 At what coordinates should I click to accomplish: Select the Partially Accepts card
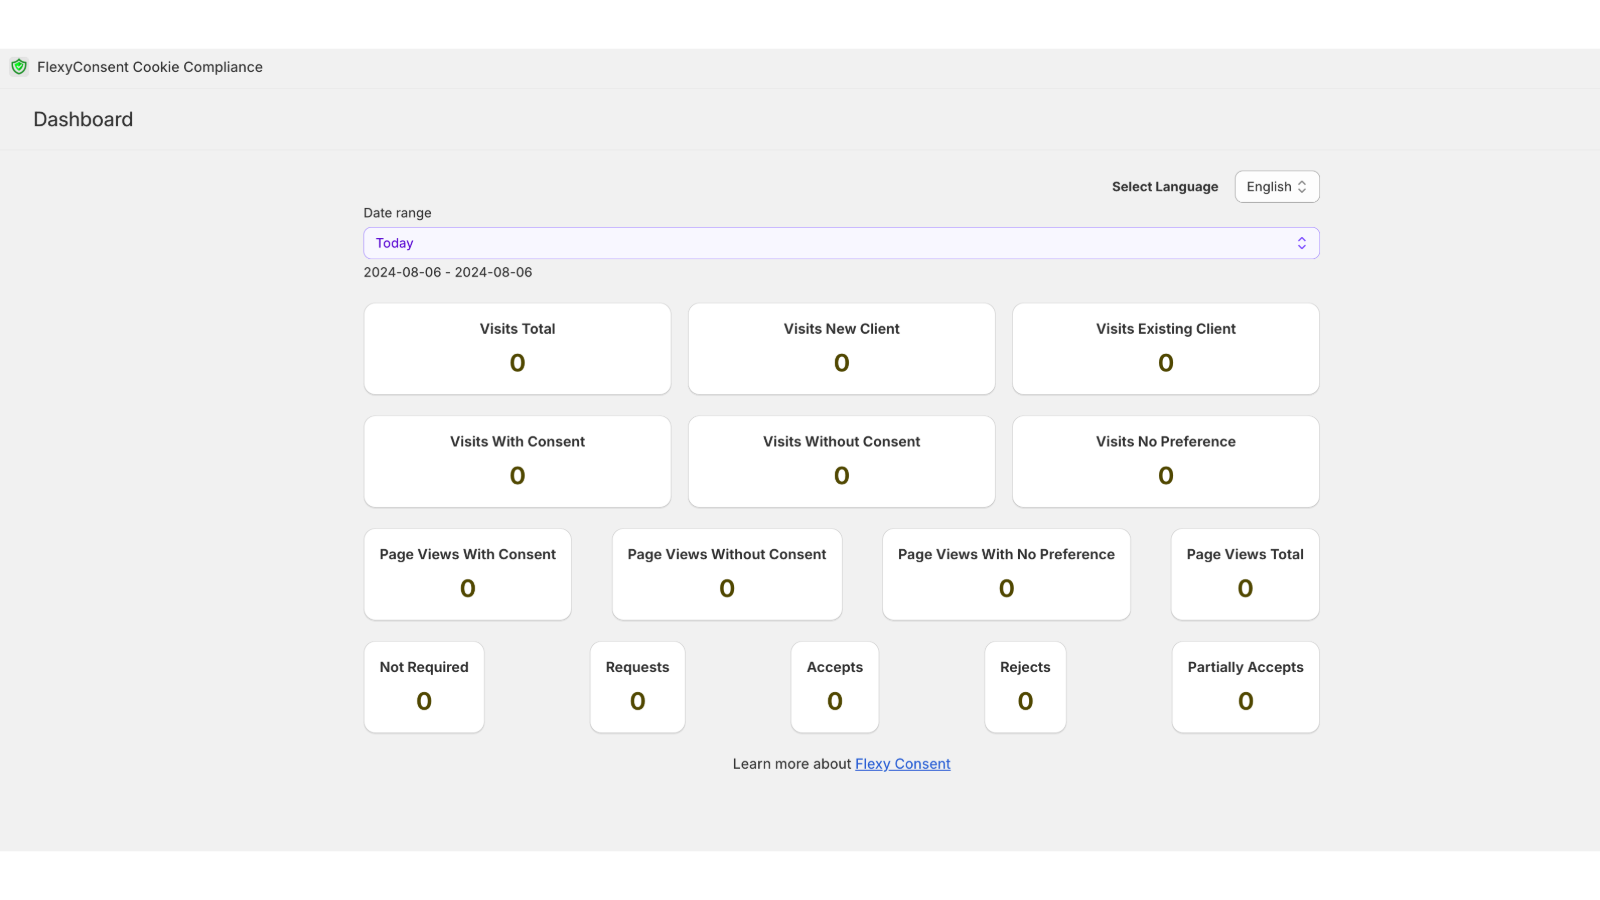(1244, 687)
